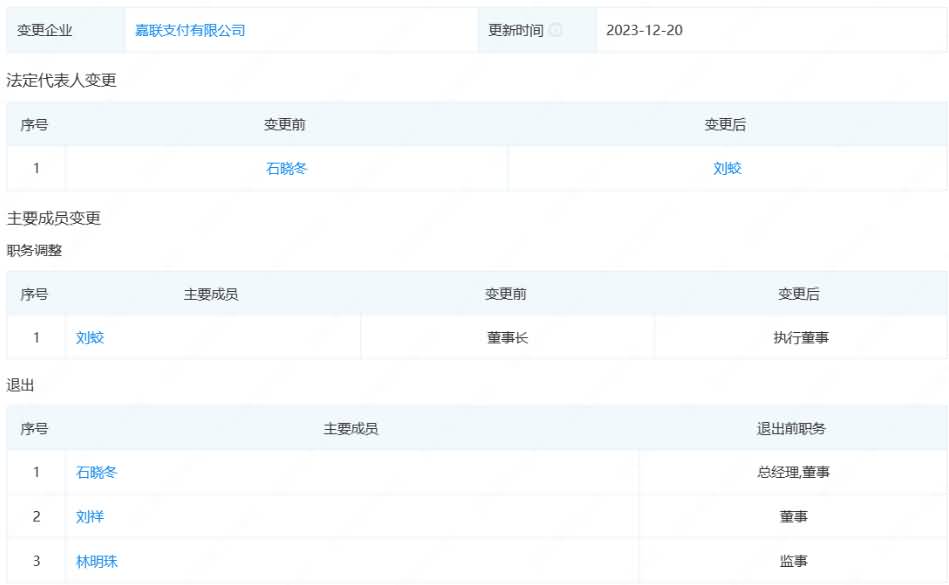Select the 总经理,董事 cell
This screenshot has height=585, width=949.
793,472
